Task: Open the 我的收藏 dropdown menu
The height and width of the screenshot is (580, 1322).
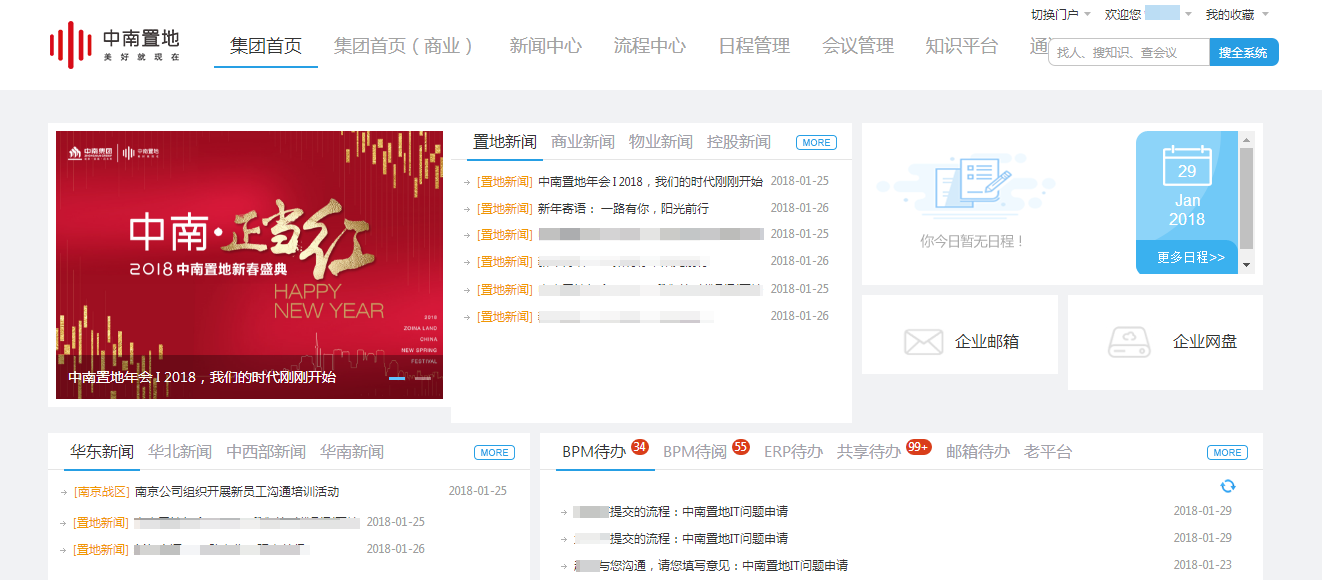Action: click(1236, 14)
